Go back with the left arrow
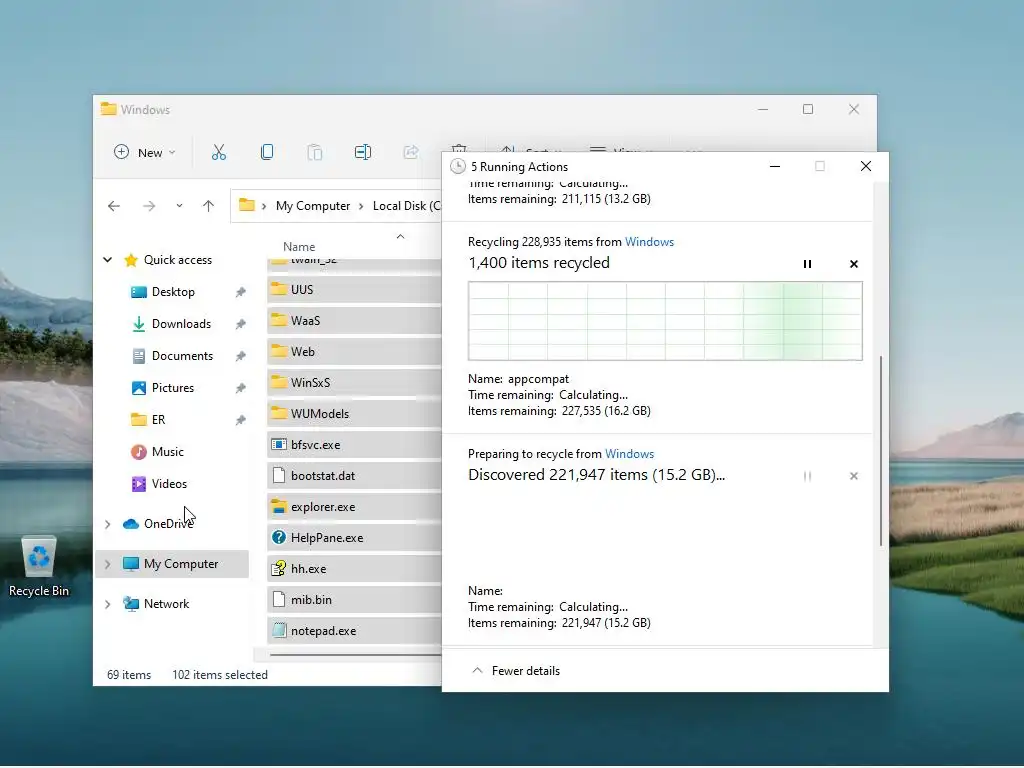 pos(114,206)
